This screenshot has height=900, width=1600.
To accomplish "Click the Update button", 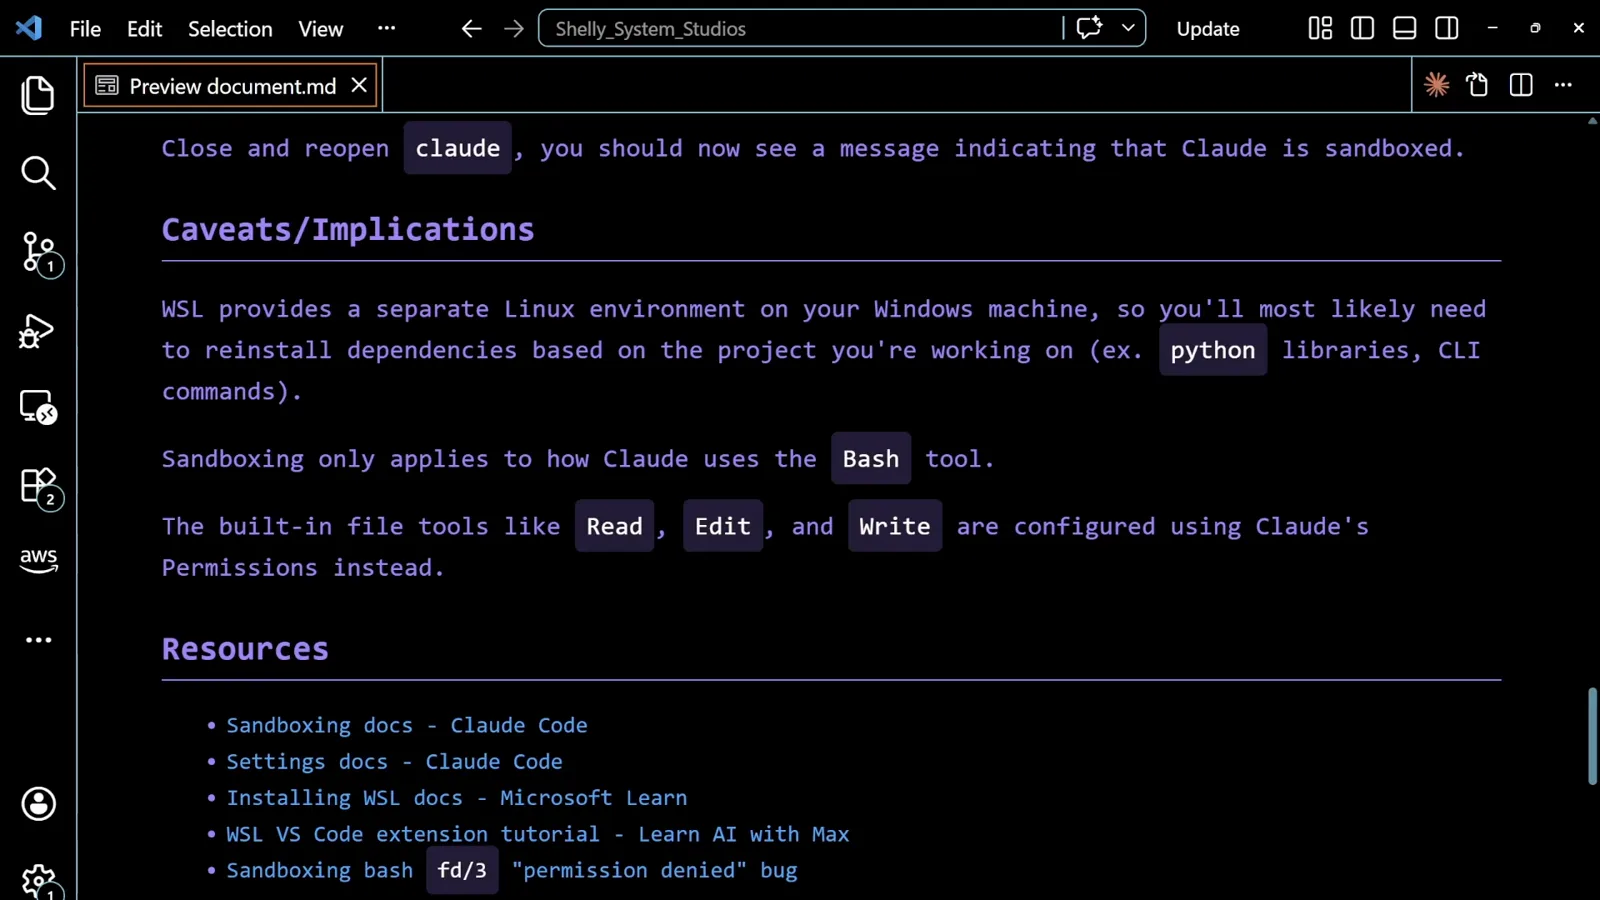I will [x=1208, y=29].
